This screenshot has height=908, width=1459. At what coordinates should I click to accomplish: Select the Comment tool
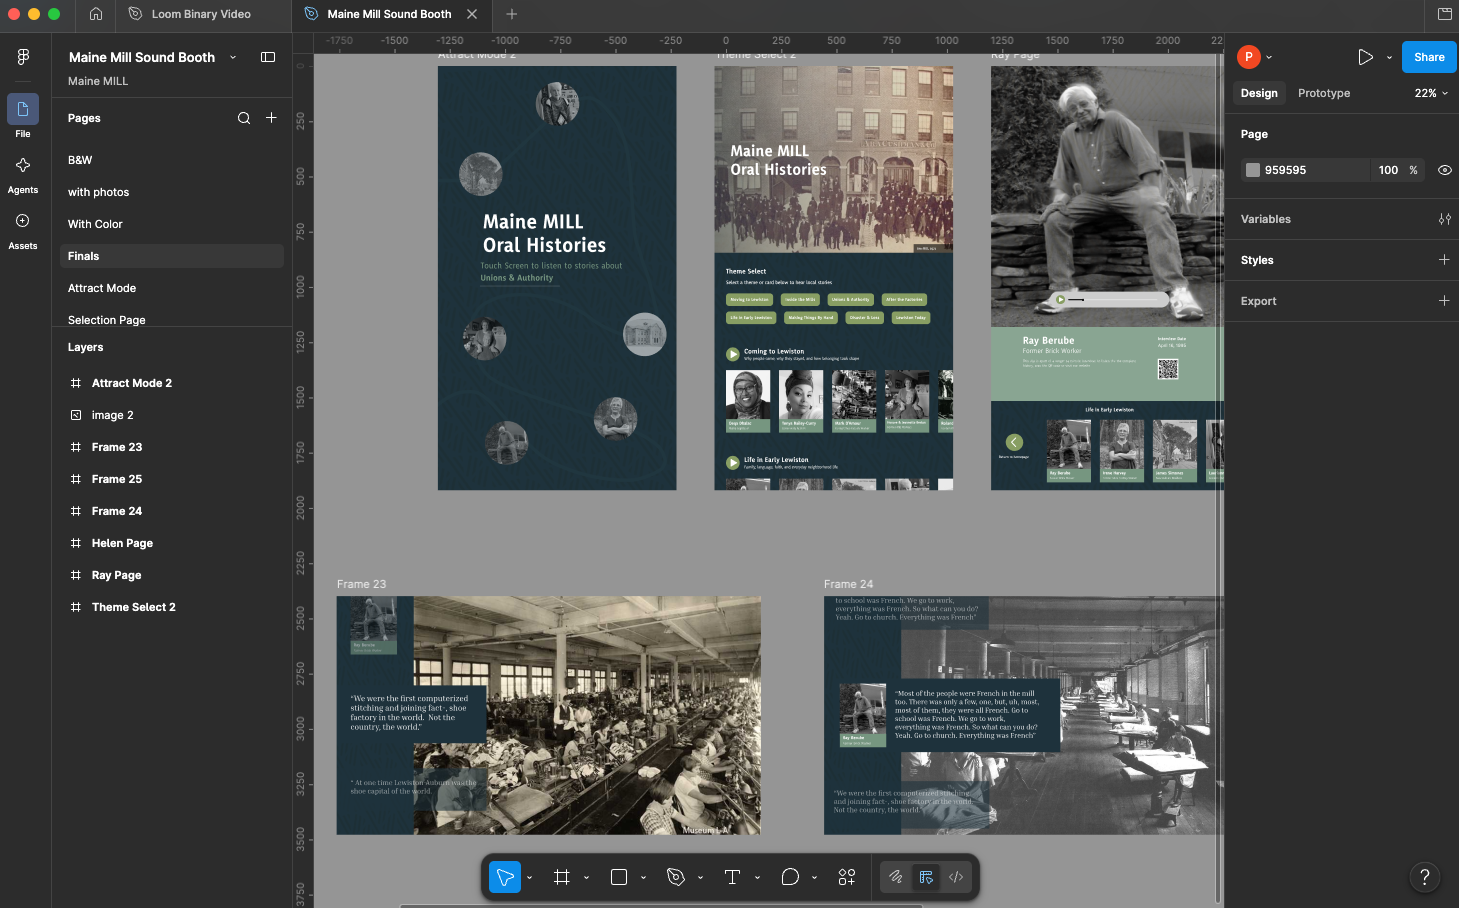click(x=790, y=877)
